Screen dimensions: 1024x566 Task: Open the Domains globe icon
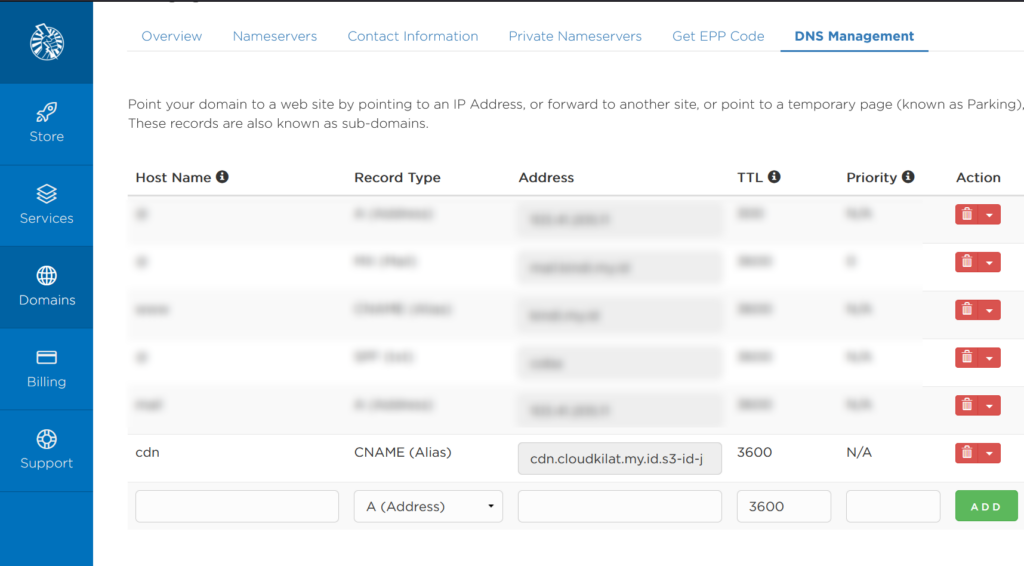tap(46, 275)
